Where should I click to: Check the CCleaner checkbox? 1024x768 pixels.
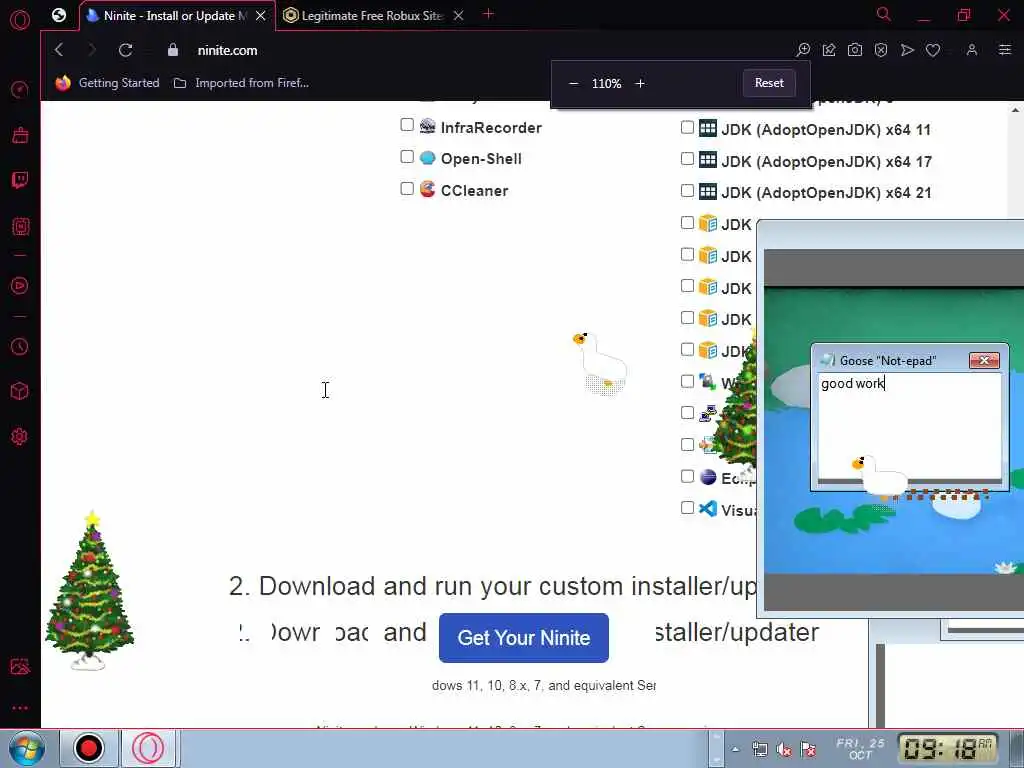click(x=407, y=189)
